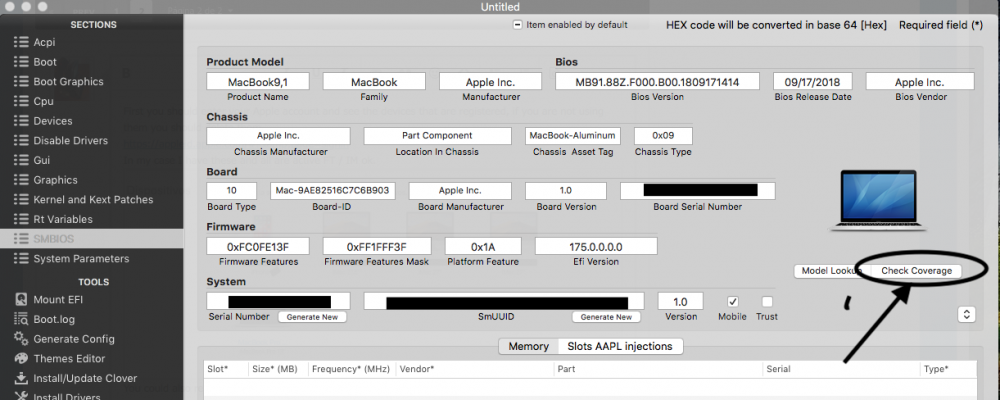This screenshot has height=400, width=1000.
Task: Edit the Chassis Manufacturer field
Action: click(278, 136)
